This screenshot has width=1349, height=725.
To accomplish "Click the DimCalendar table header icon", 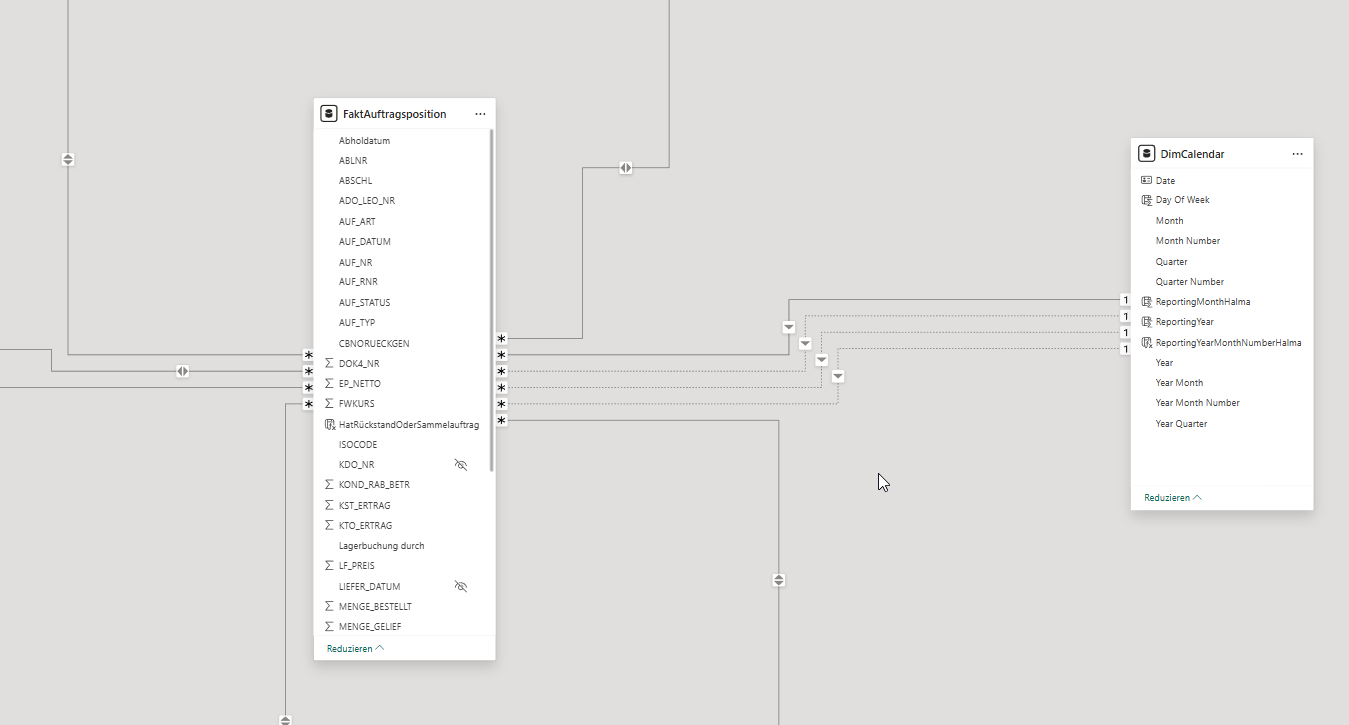I will click(x=1146, y=154).
